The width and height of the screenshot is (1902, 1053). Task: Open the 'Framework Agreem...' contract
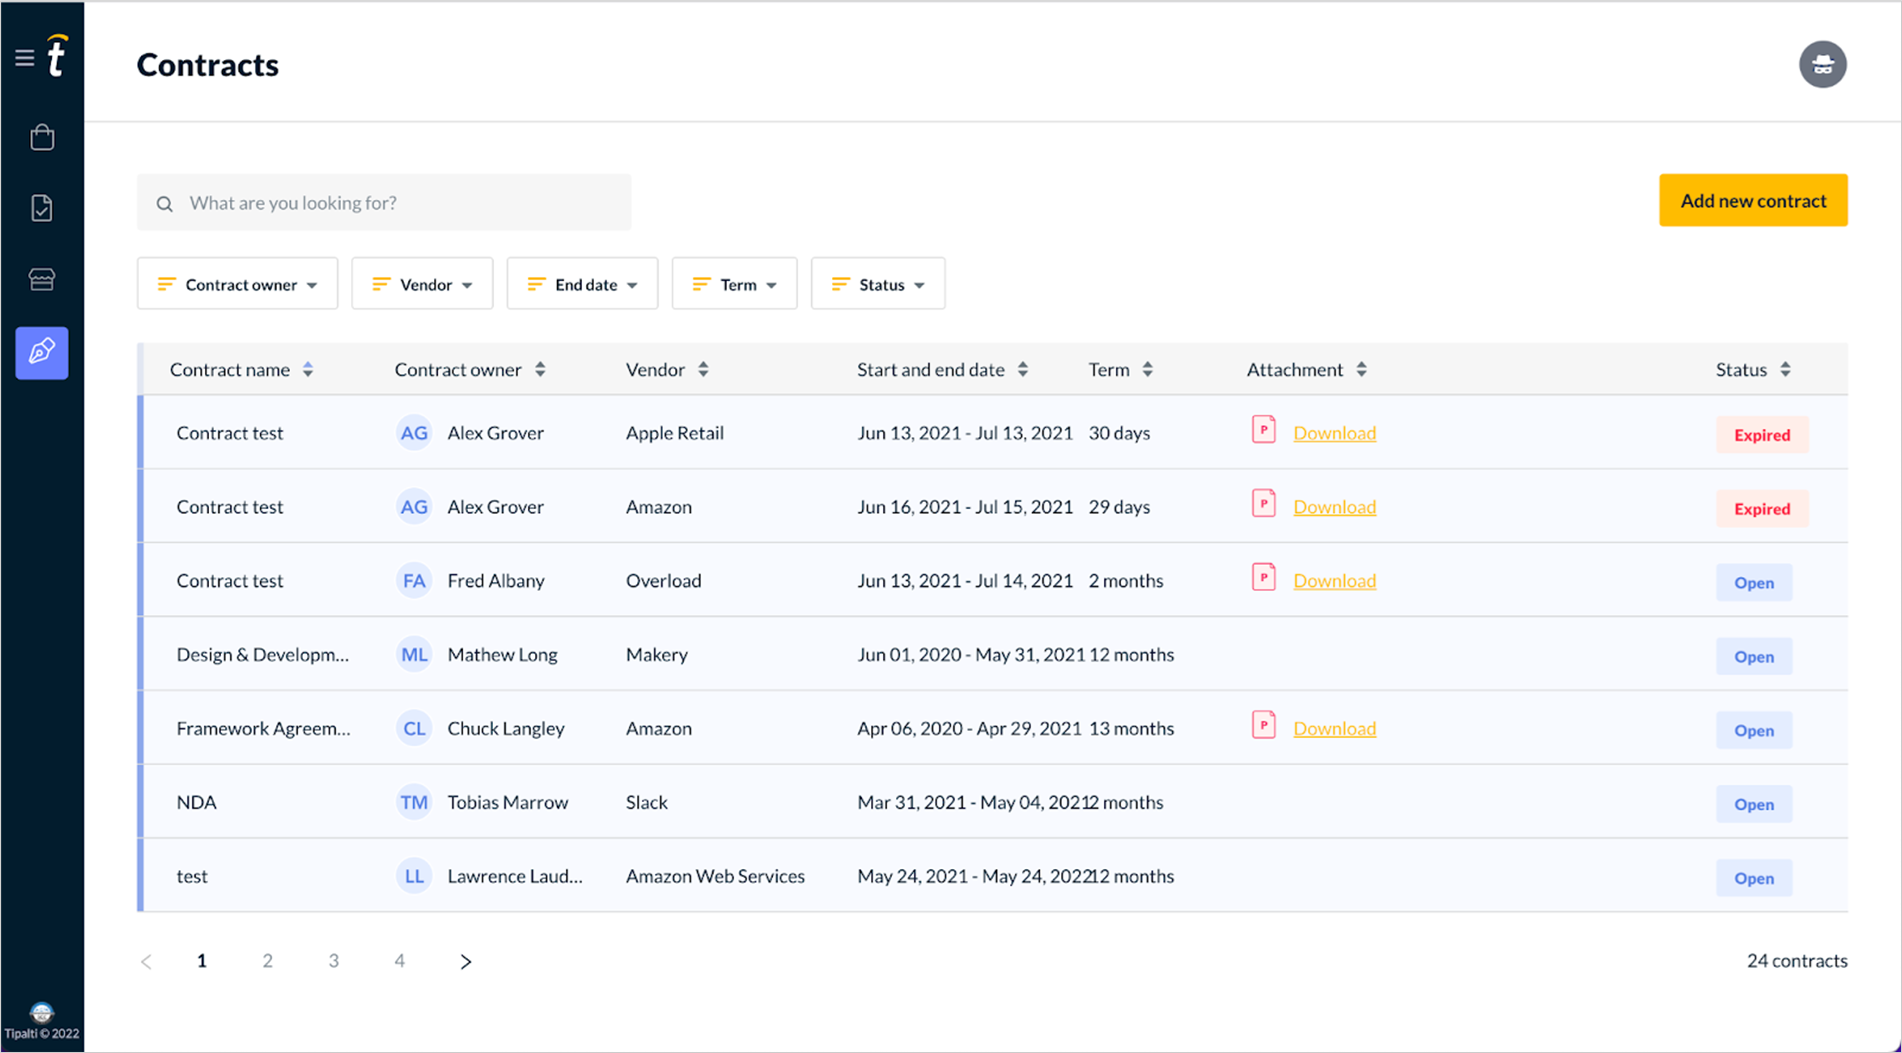(263, 729)
